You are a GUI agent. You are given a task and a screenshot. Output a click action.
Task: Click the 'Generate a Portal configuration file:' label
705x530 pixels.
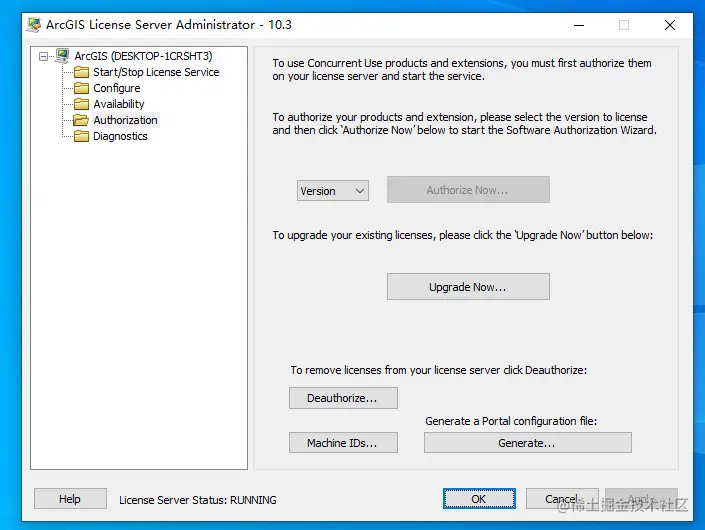click(x=511, y=421)
